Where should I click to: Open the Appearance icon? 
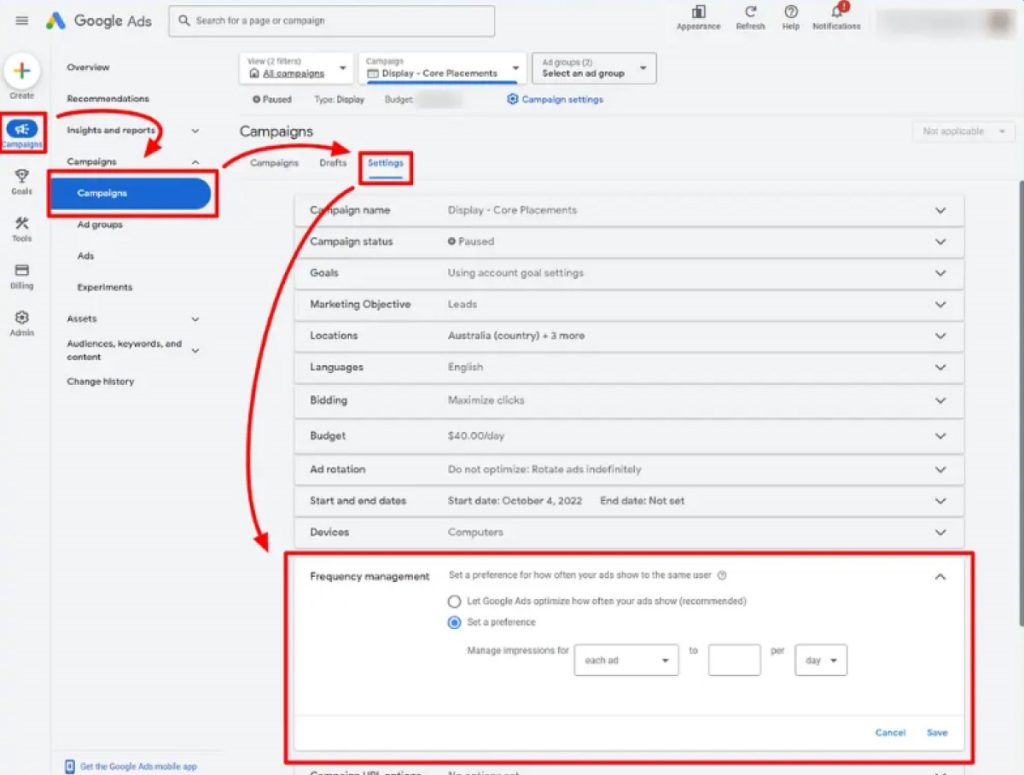click(698, 13)
